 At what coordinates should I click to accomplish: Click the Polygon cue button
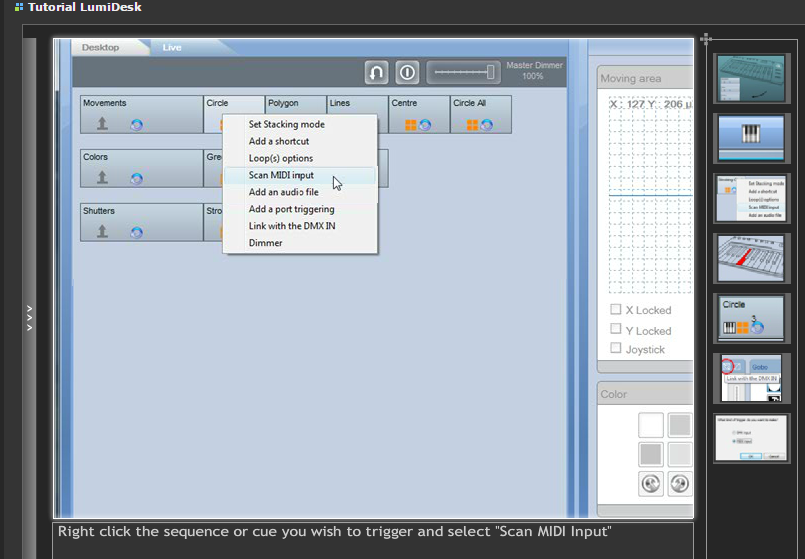coord(296,104)
